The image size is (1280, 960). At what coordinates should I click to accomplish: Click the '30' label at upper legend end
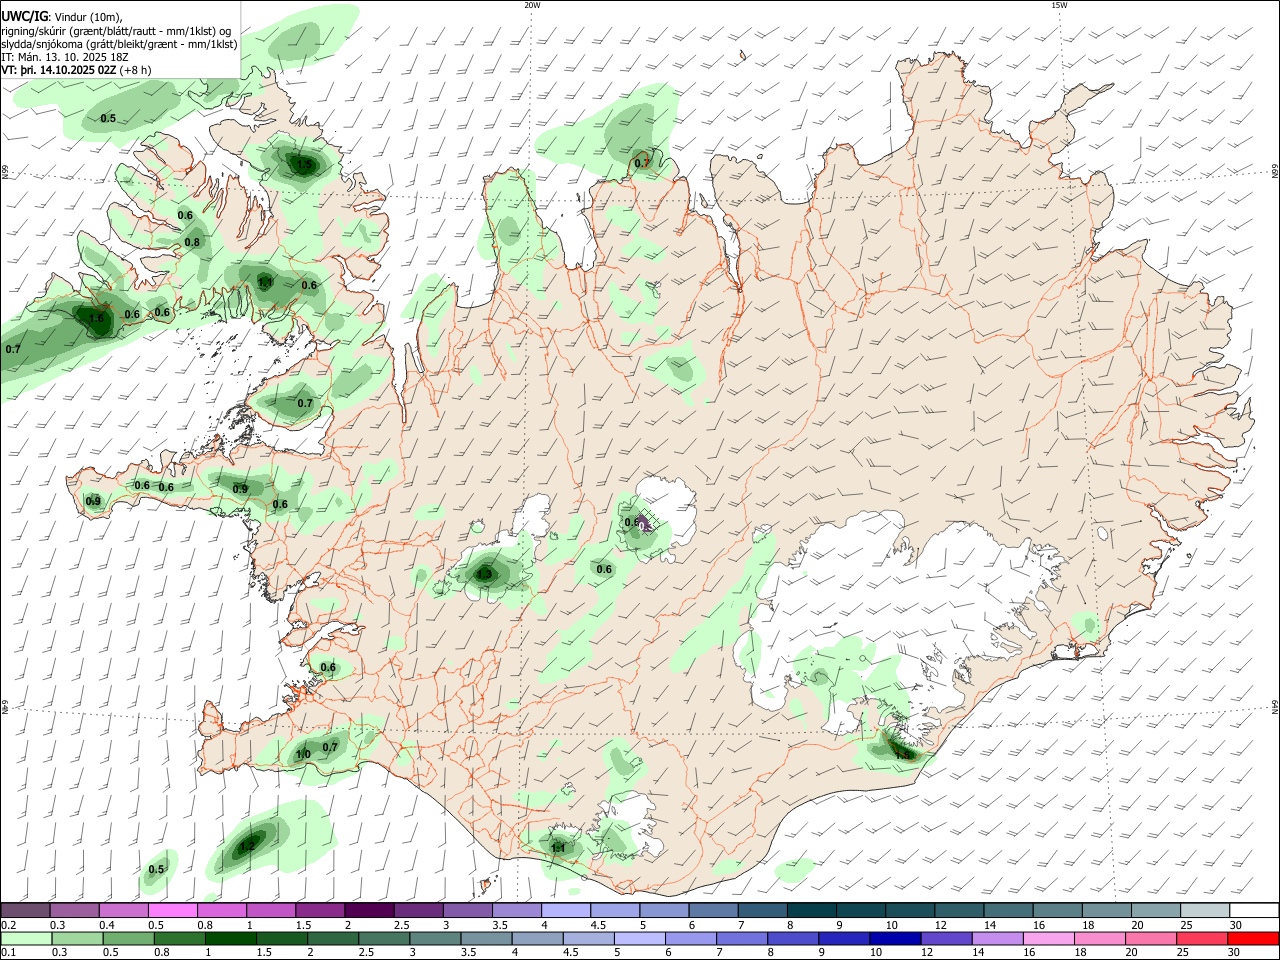[1236, 925]
